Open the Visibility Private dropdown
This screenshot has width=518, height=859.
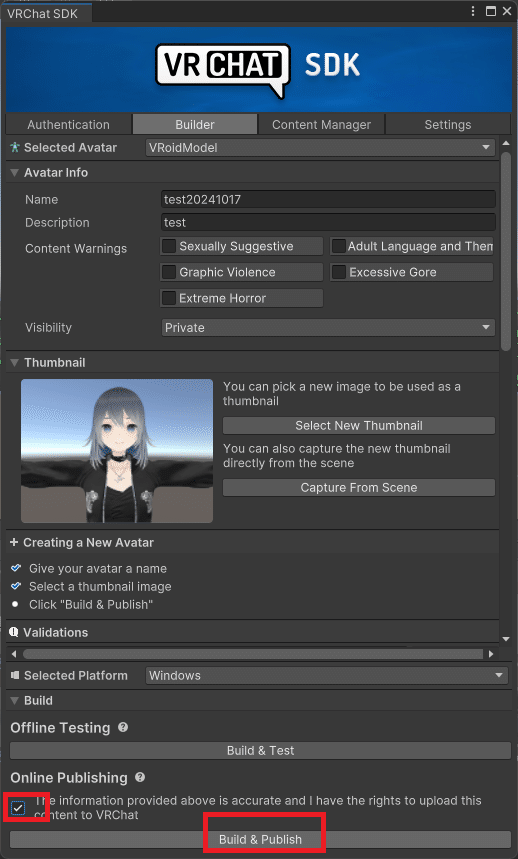click(329, 328)
